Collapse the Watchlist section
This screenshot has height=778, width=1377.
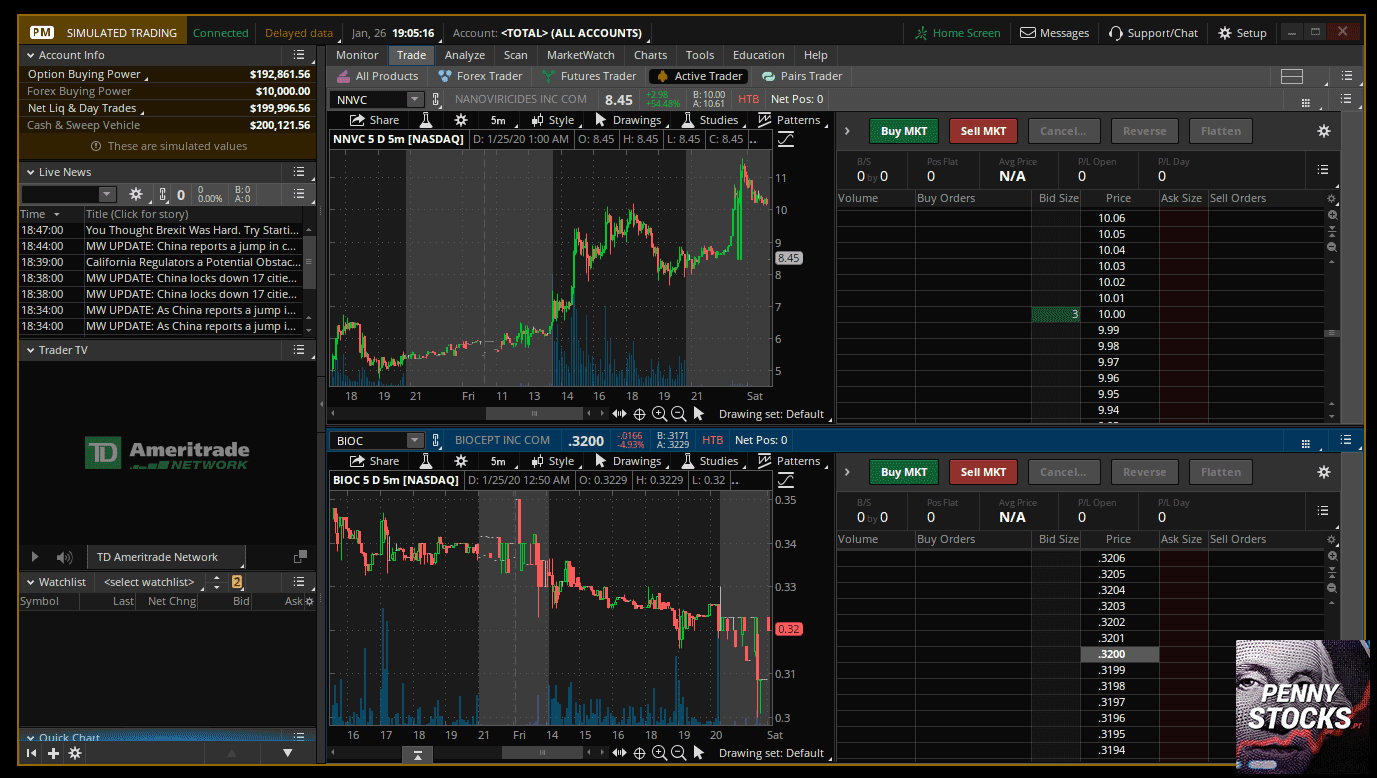coord(29,582)
